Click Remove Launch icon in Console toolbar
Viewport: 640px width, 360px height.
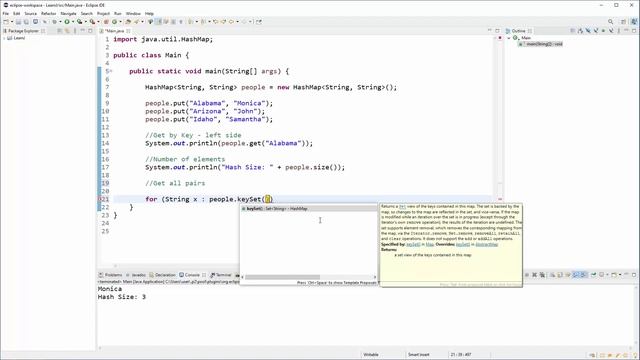534,275
